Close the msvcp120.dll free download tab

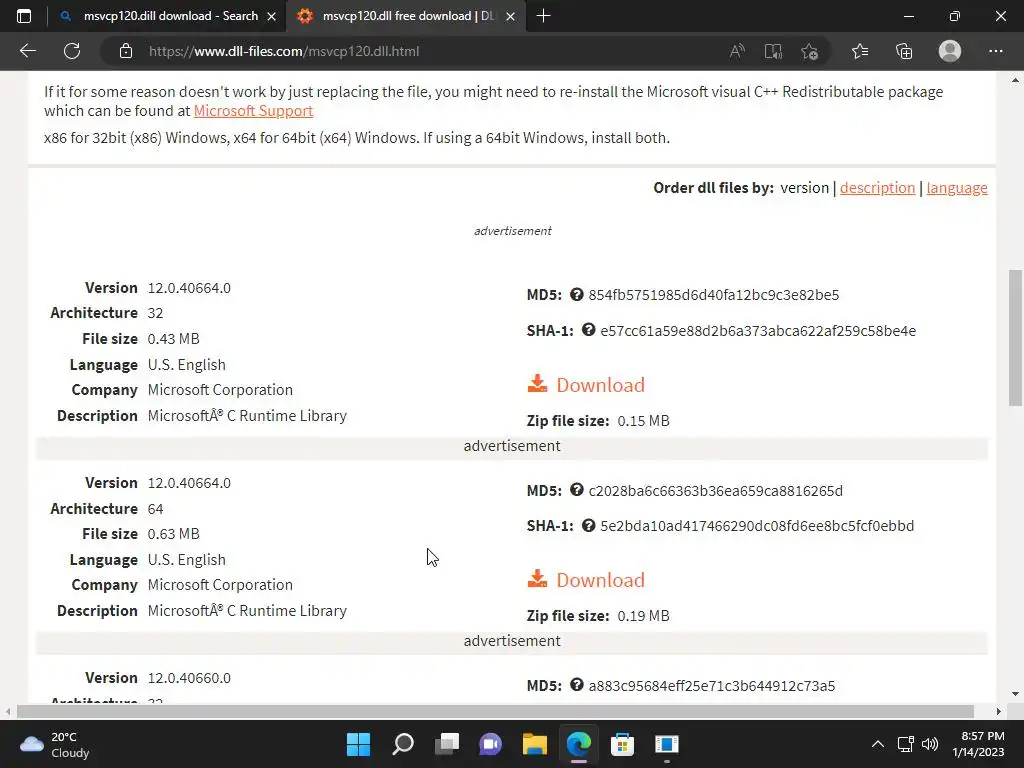tap(511, 16)
